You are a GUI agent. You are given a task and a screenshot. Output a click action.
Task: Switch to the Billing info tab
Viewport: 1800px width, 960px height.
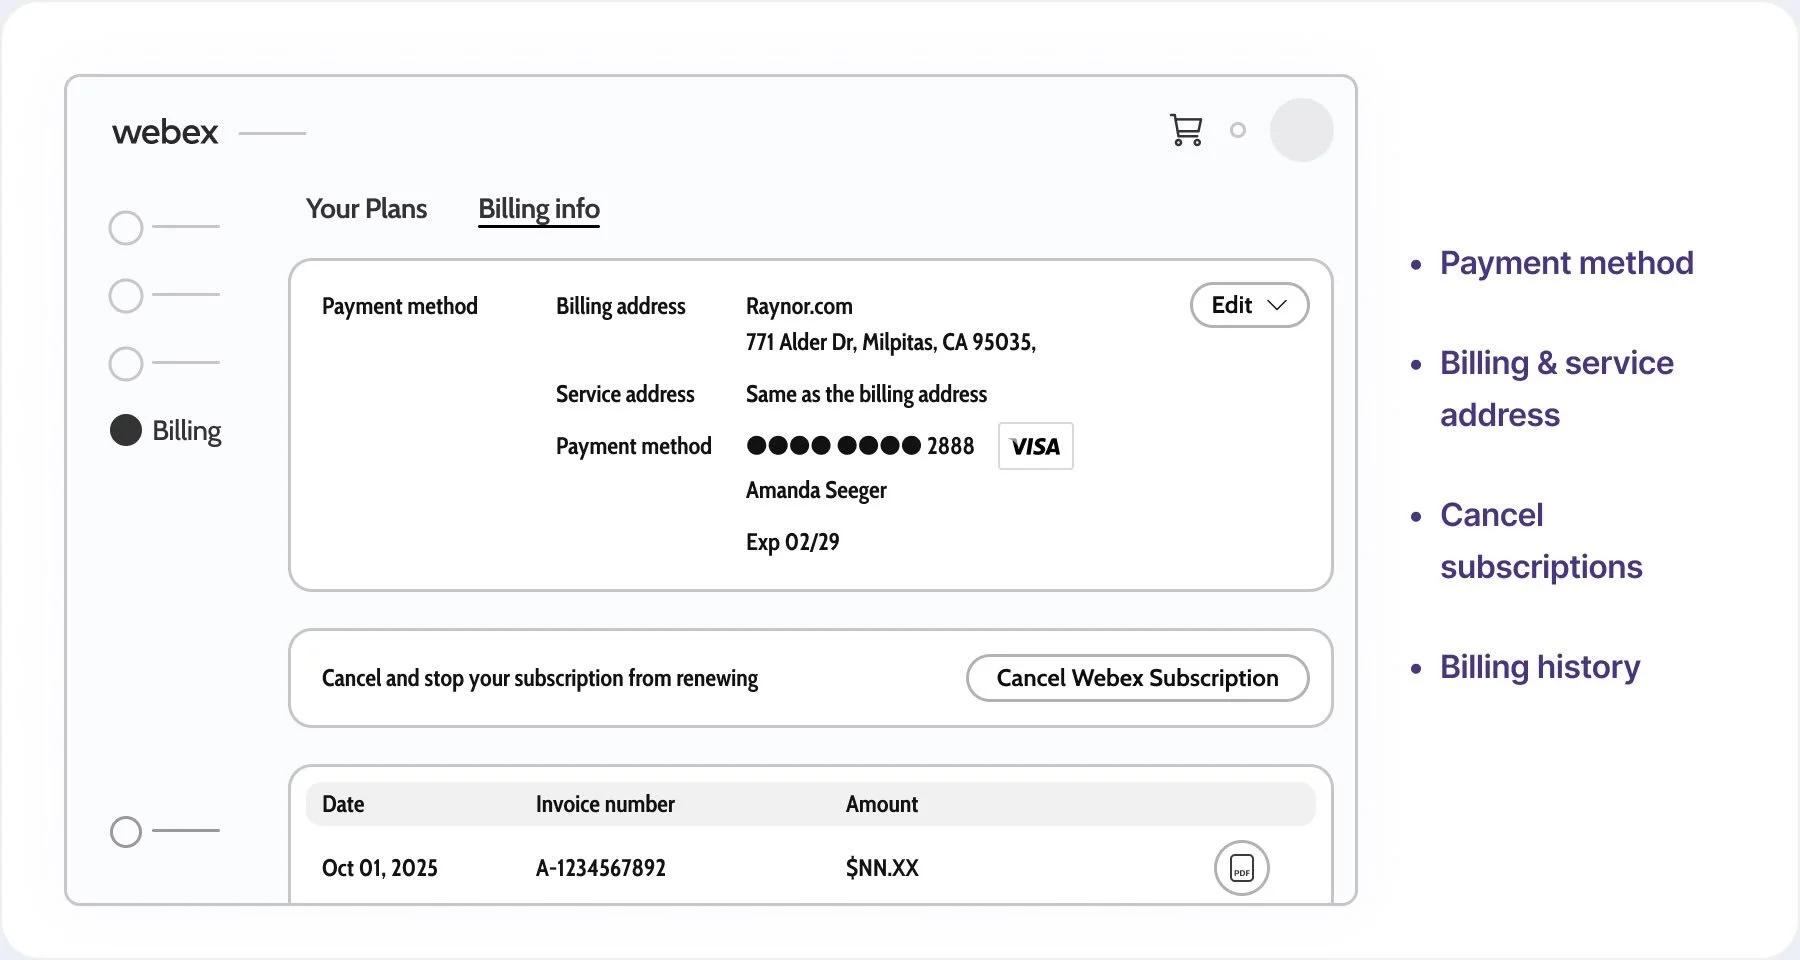(x=538, y=208)
